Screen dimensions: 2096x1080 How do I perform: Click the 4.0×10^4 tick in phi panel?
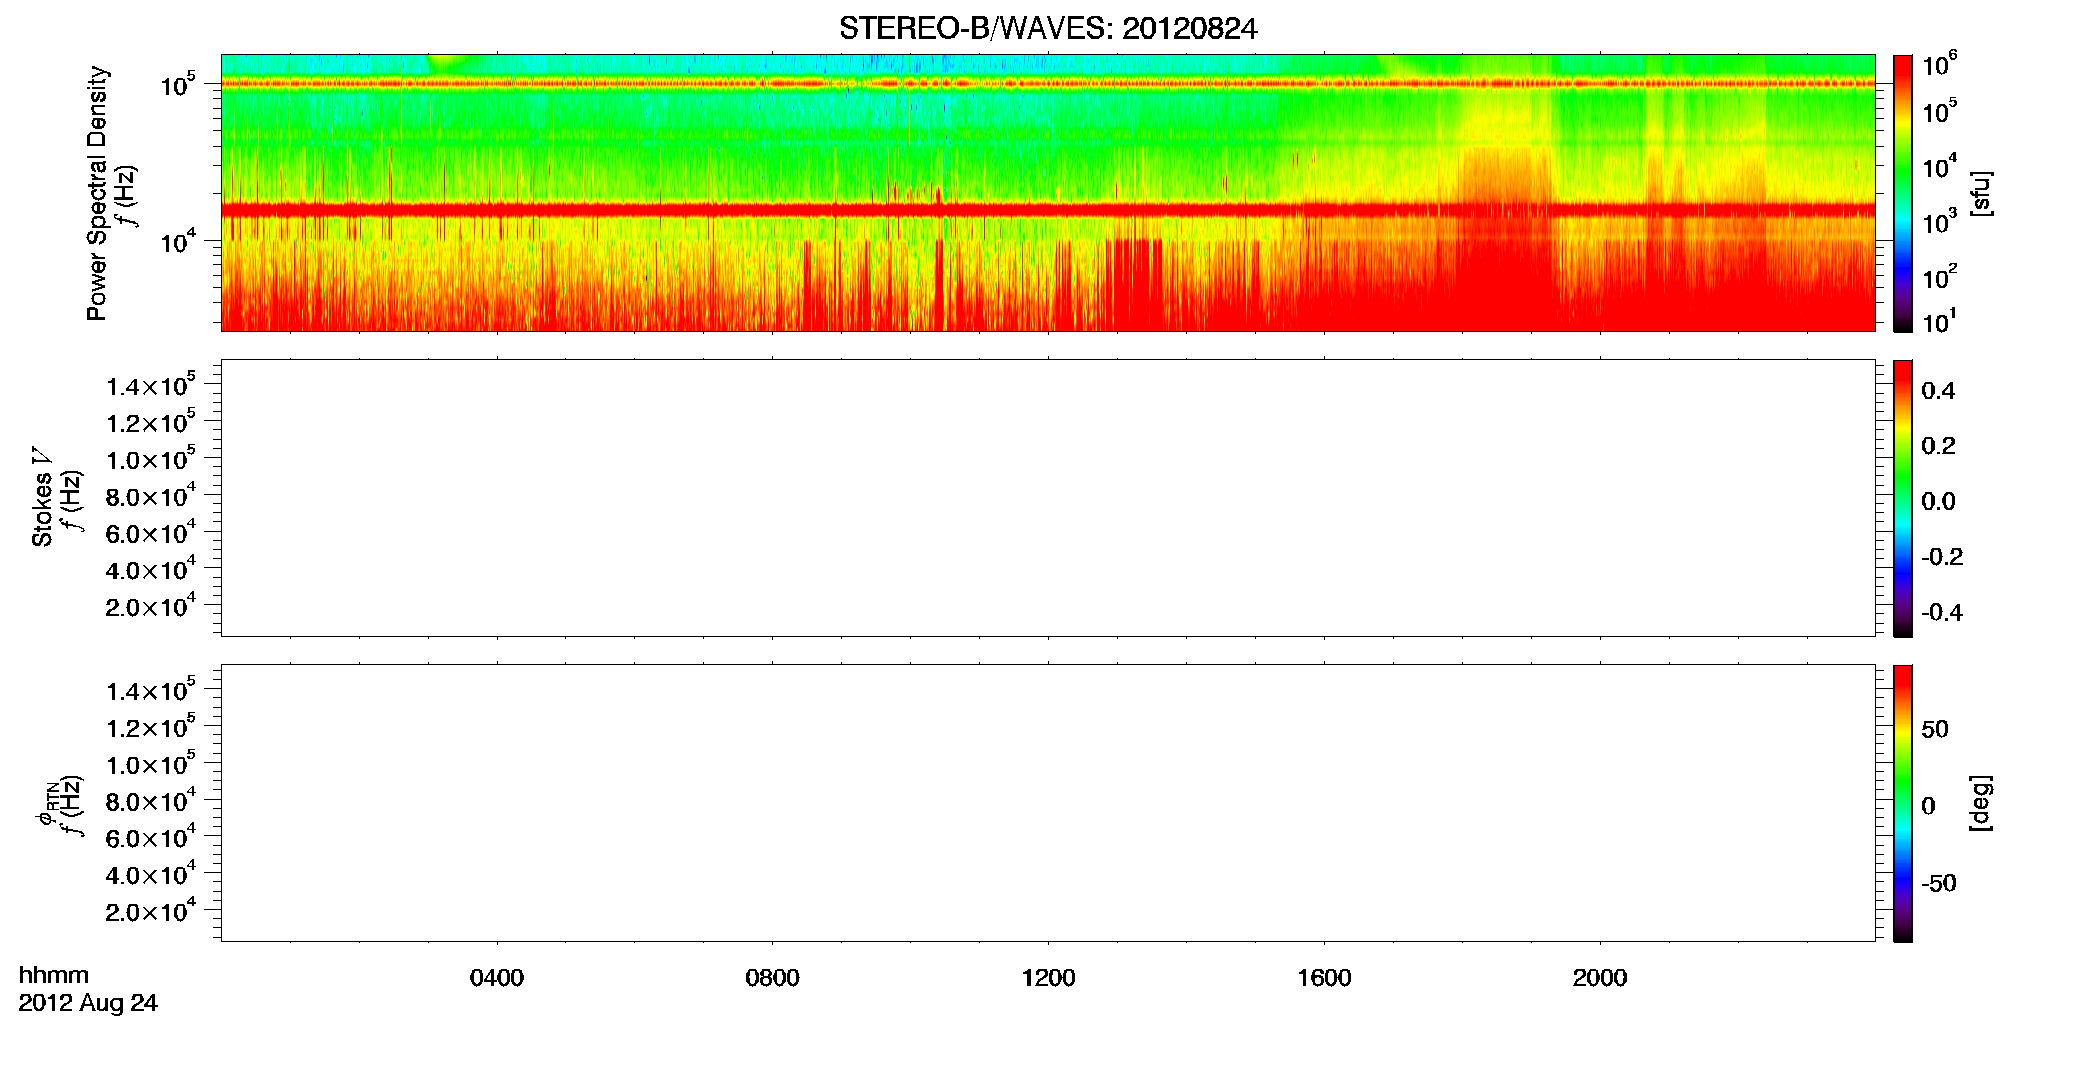(151, 874)
